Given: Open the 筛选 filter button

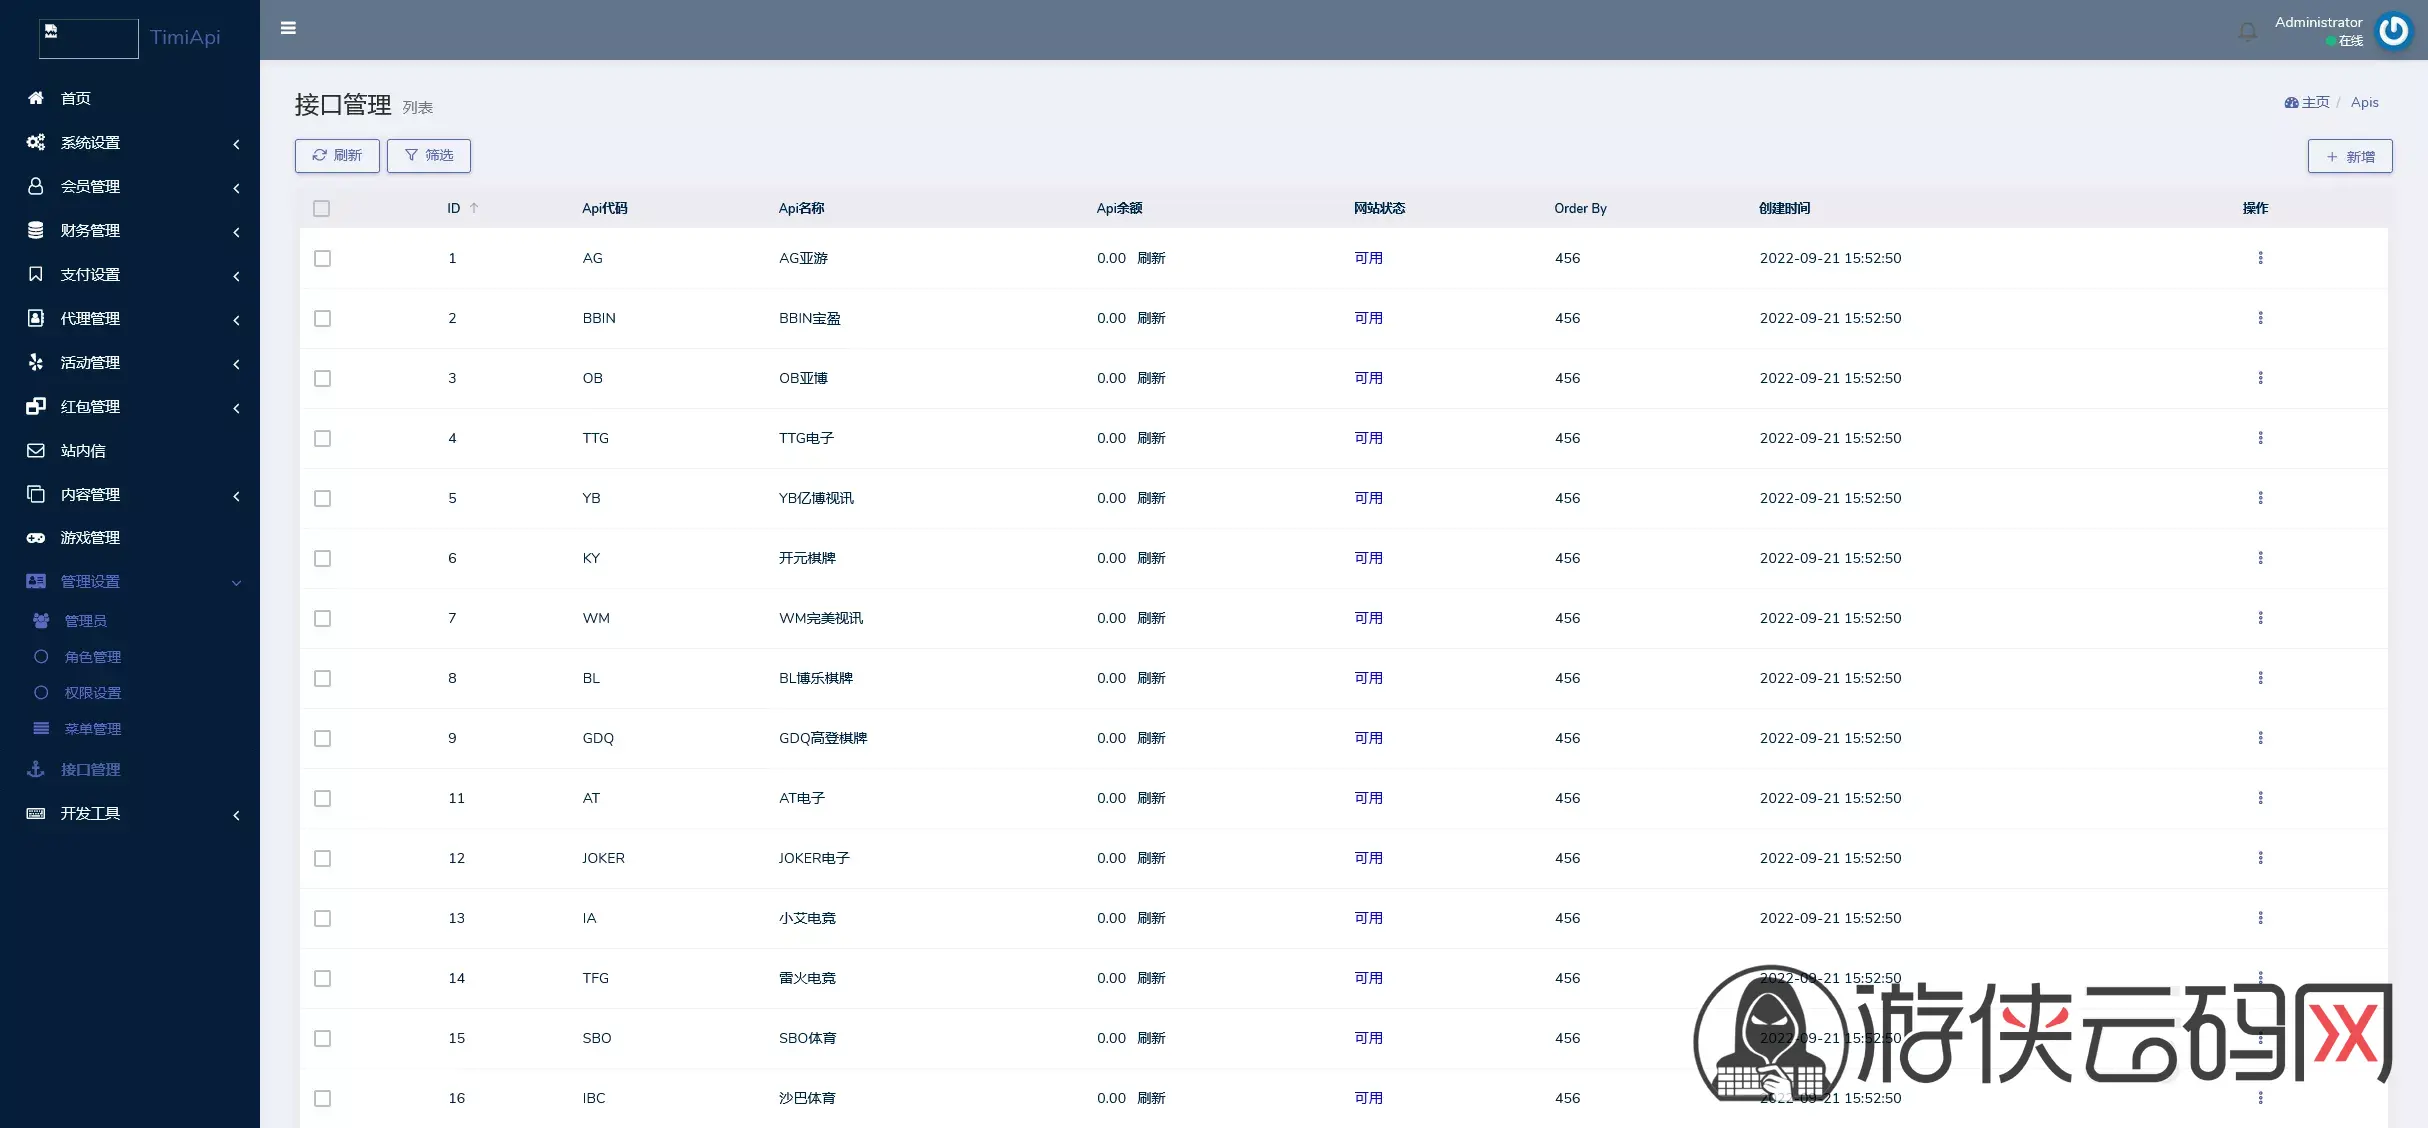Looking at the screenshot, I should (x=429, y=155).
